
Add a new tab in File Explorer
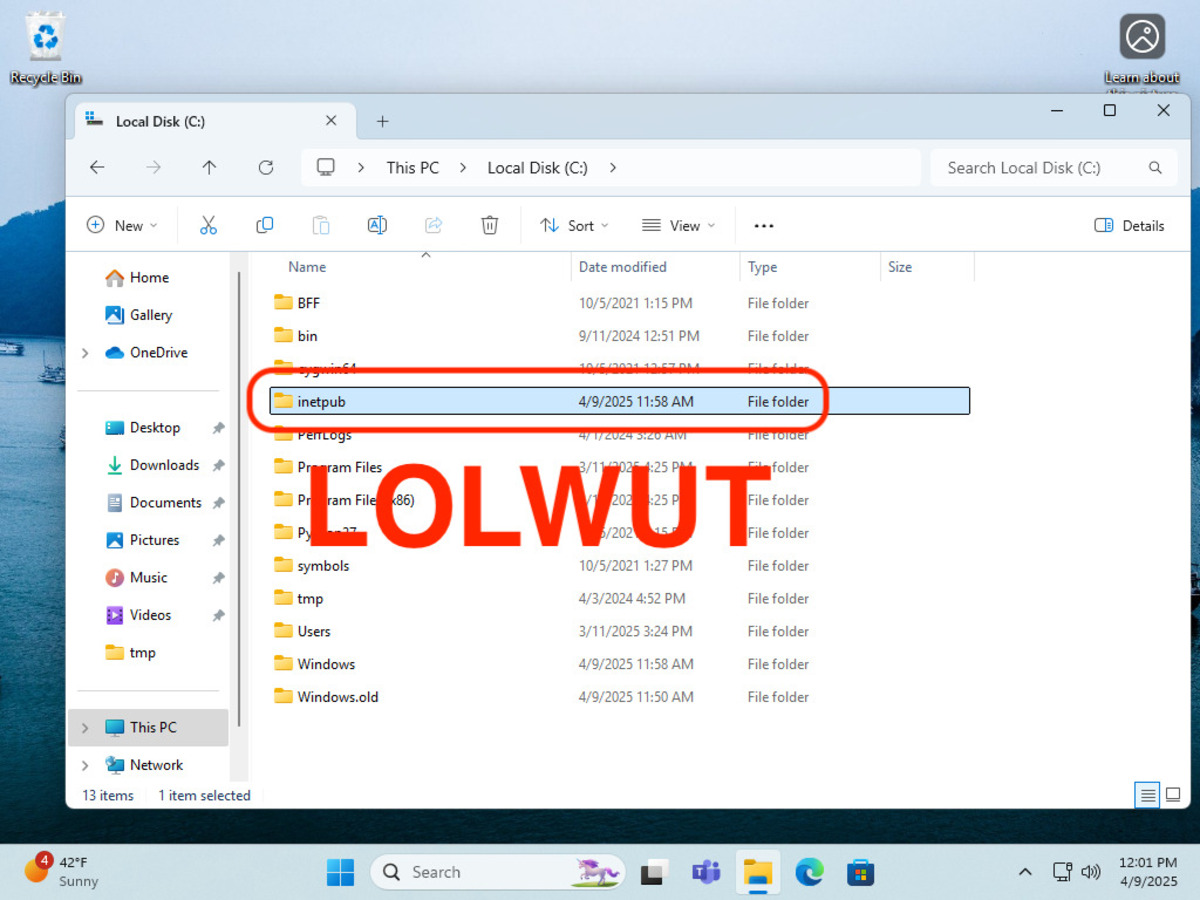382,121
